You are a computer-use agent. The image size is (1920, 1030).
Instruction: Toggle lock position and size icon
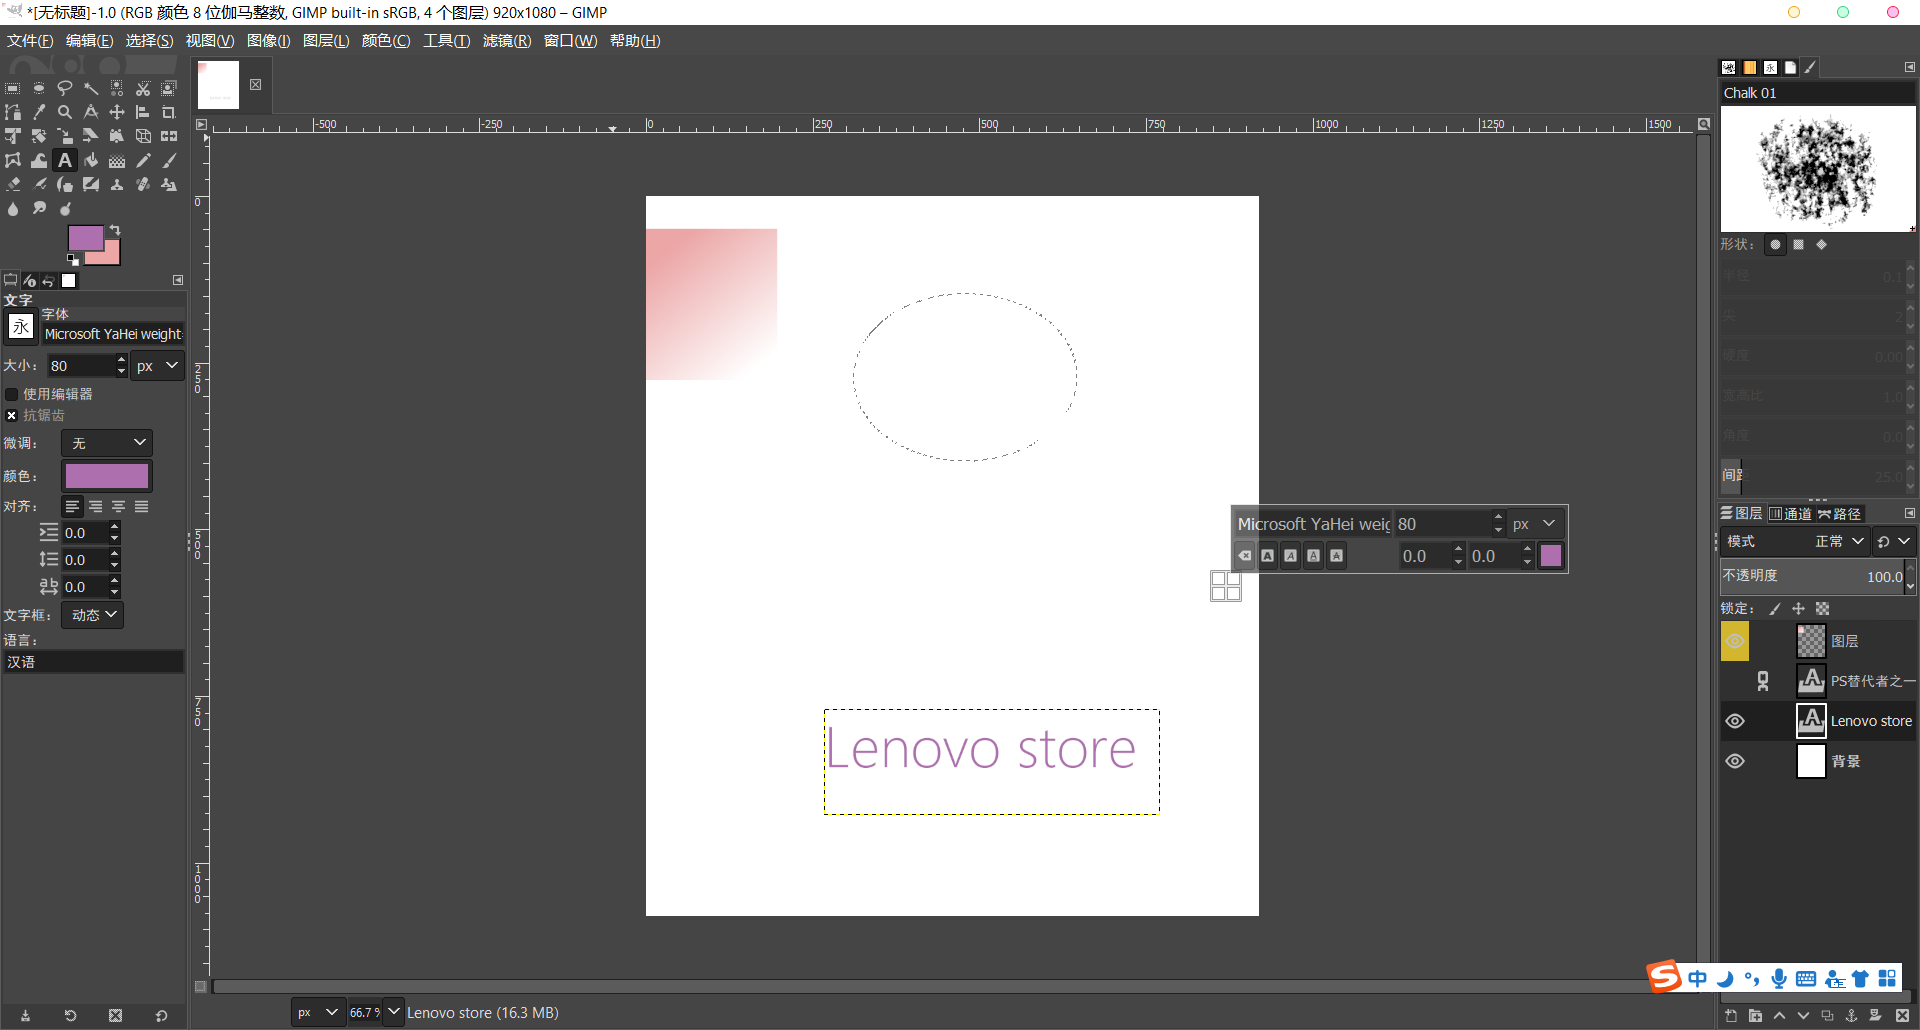tap(1798, 608)
